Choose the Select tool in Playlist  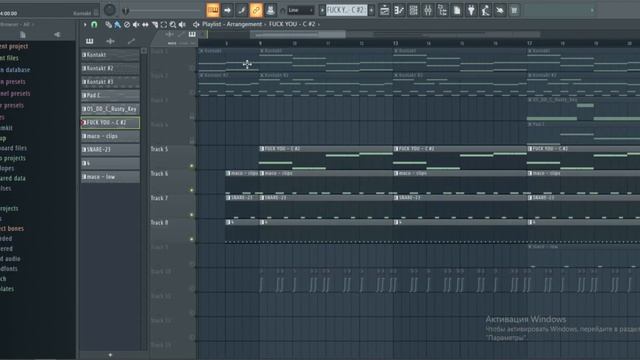point(164,24)
